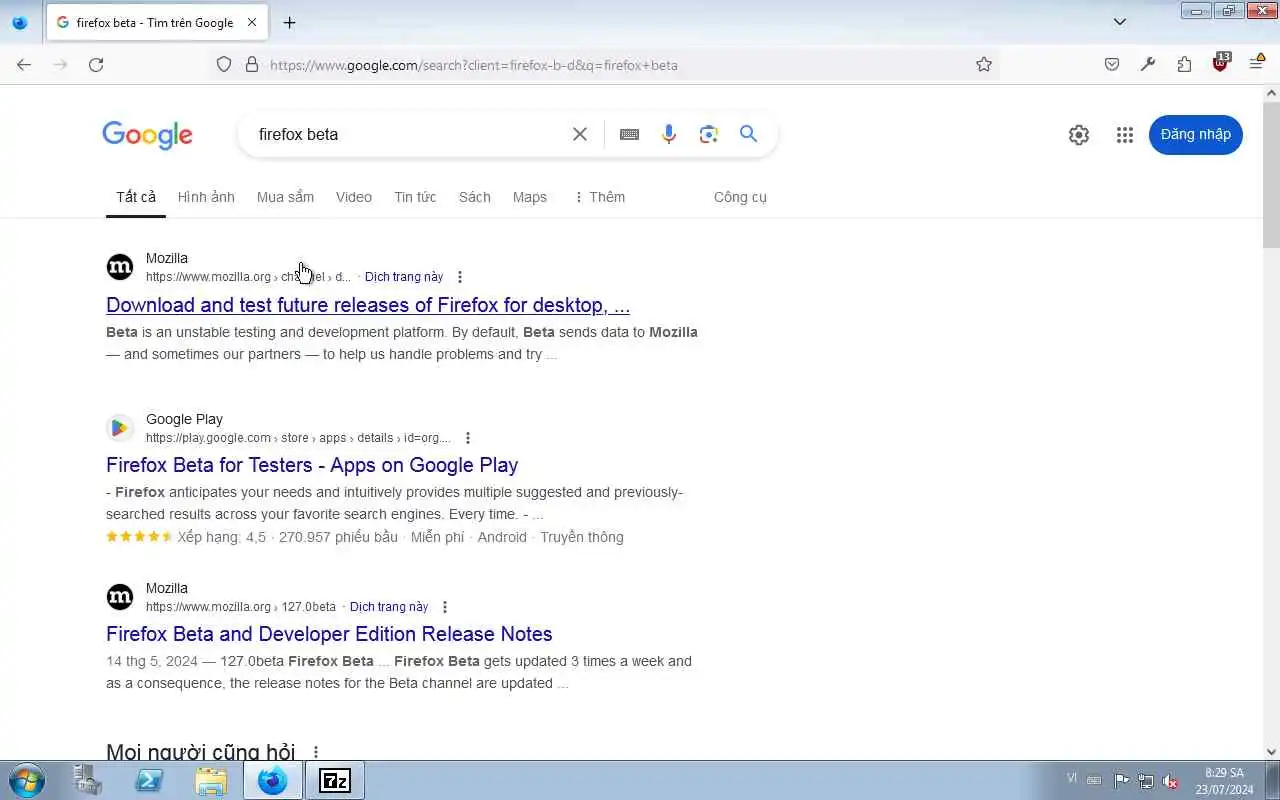
Task: Open a new browser tab
Action: click(x=289, y=22)
